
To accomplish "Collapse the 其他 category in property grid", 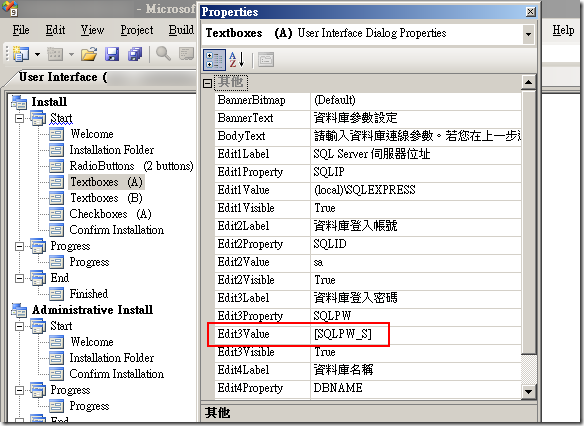I will coord(207,83).
